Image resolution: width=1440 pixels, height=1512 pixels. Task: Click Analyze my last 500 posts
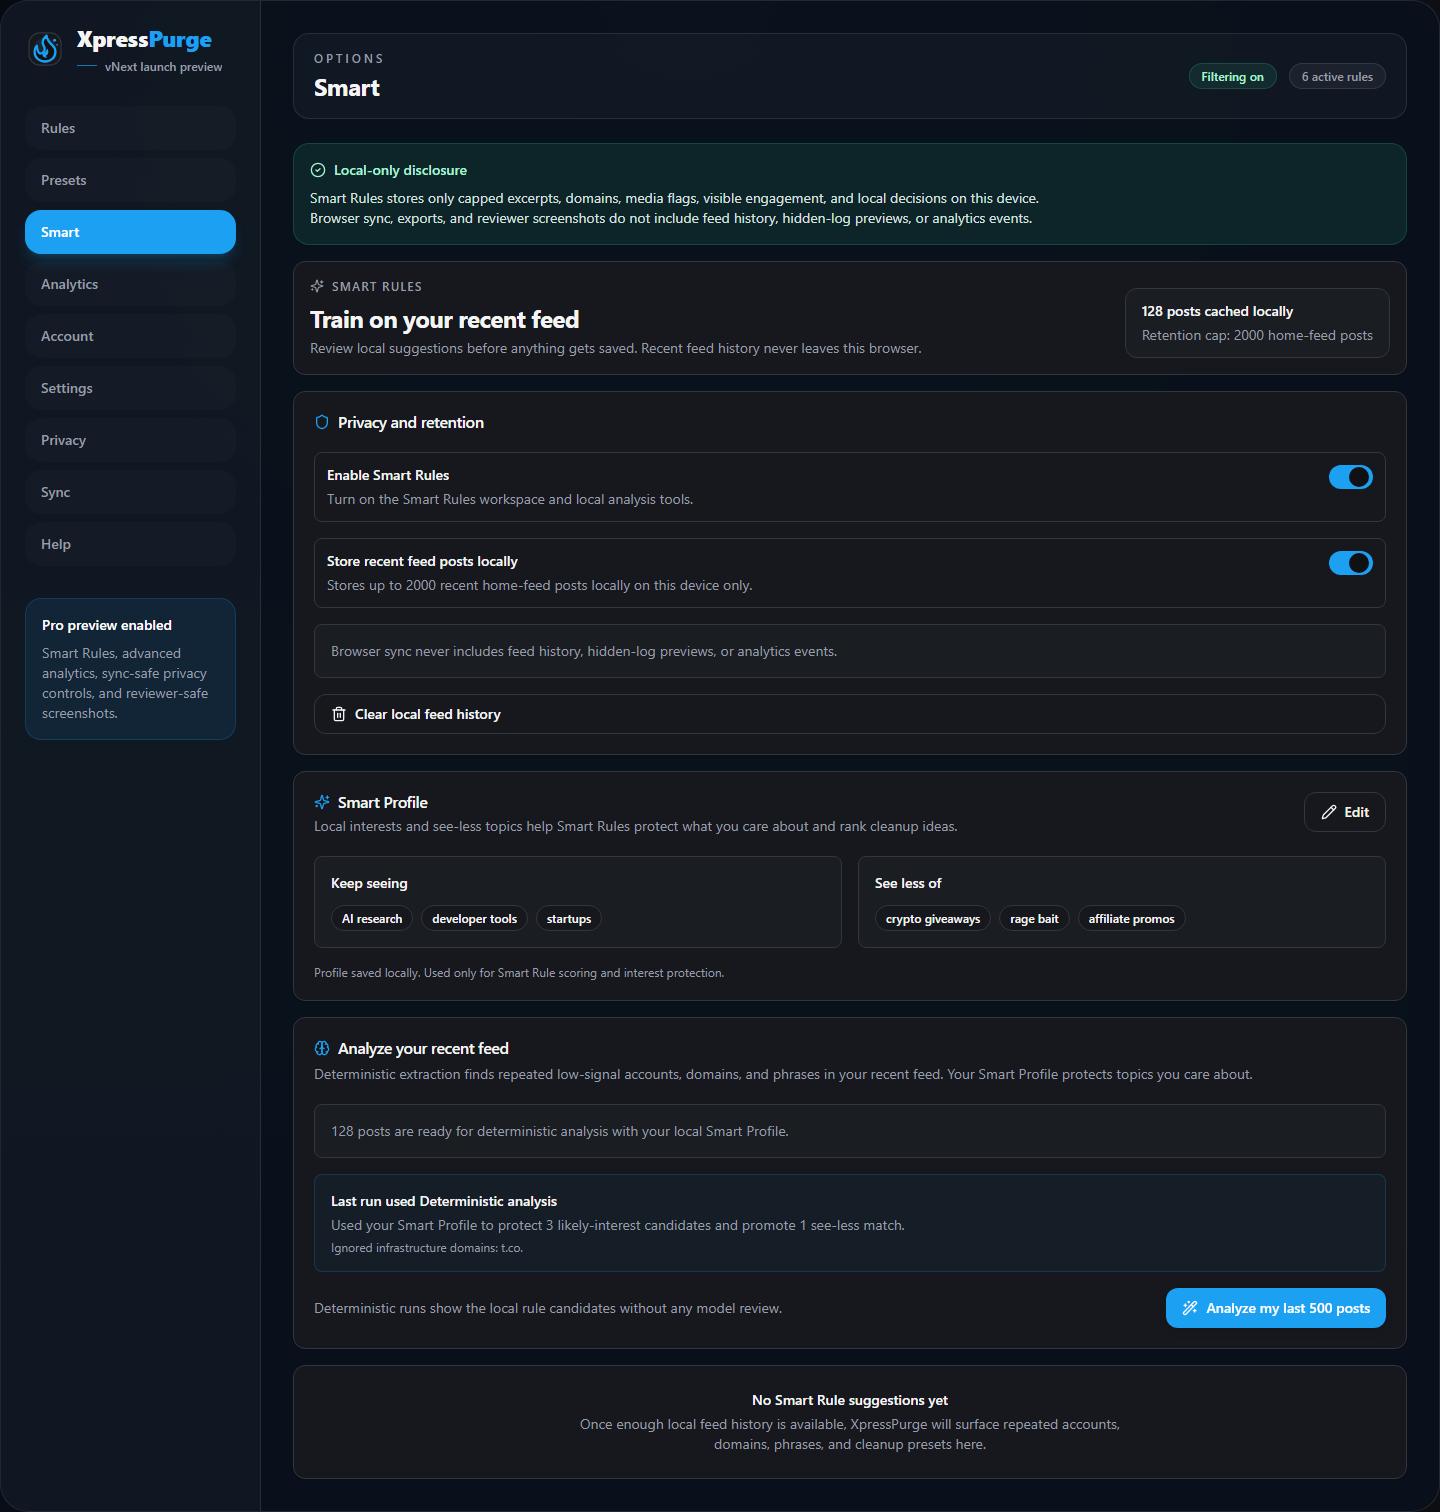click(1275, 1308)
